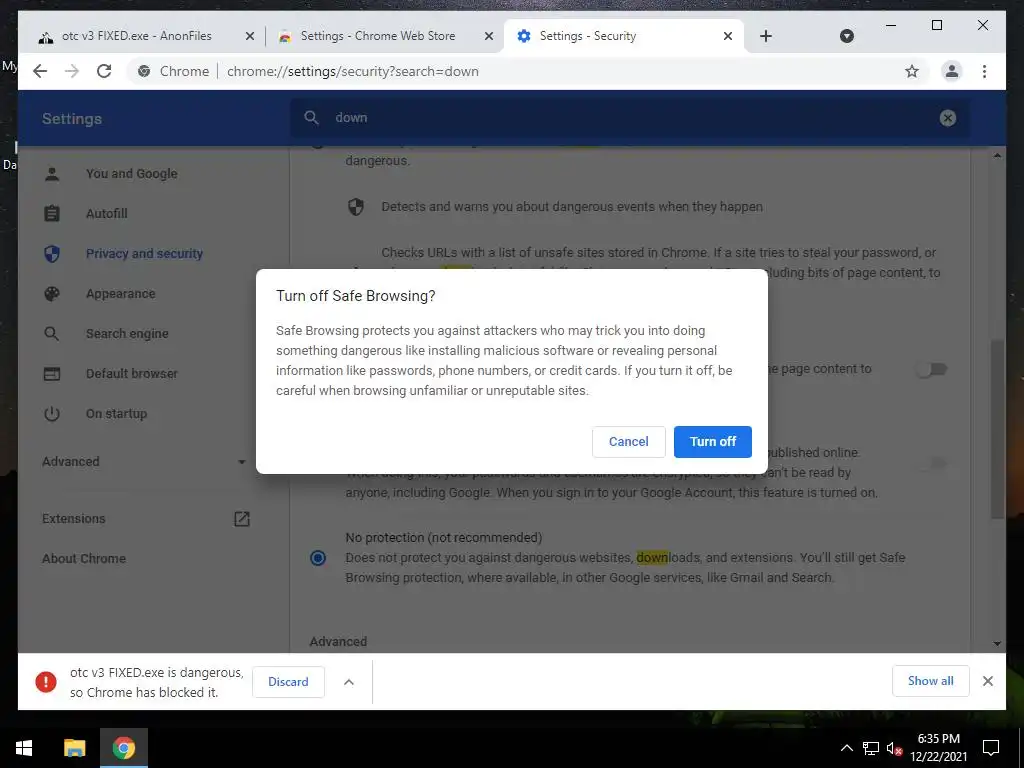
Task: Click the Chrome taskbar icon
Action: [124, 748]
